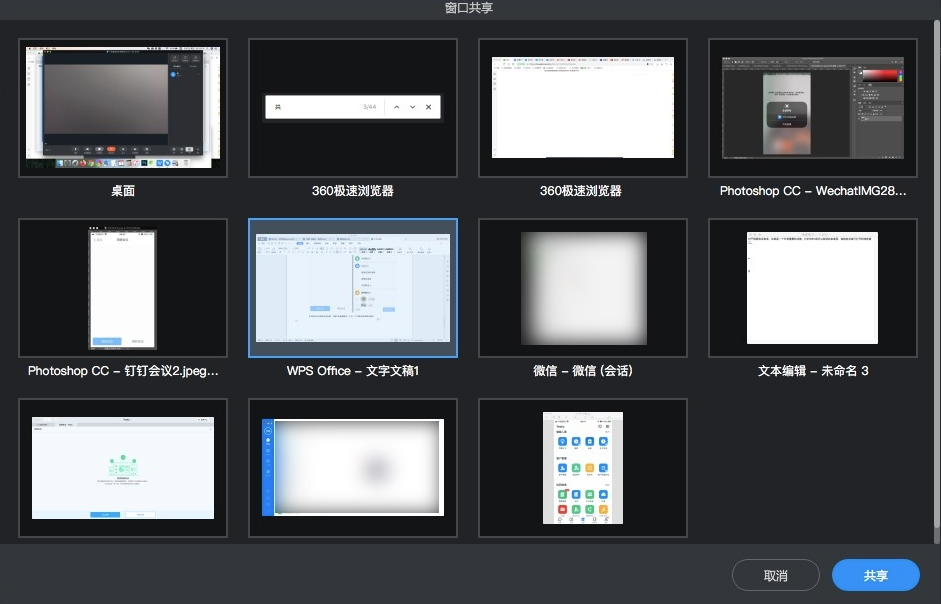Click the blue 共享 share button
Screen dimensions: 941x604
[876, 575]
